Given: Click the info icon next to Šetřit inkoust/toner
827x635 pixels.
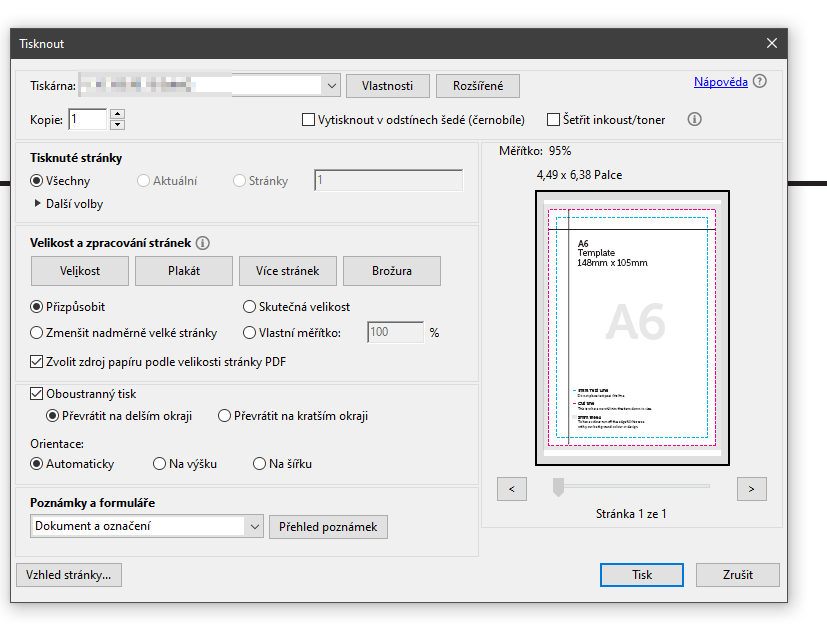Looking at the screenshot, I should coord(695,119).
